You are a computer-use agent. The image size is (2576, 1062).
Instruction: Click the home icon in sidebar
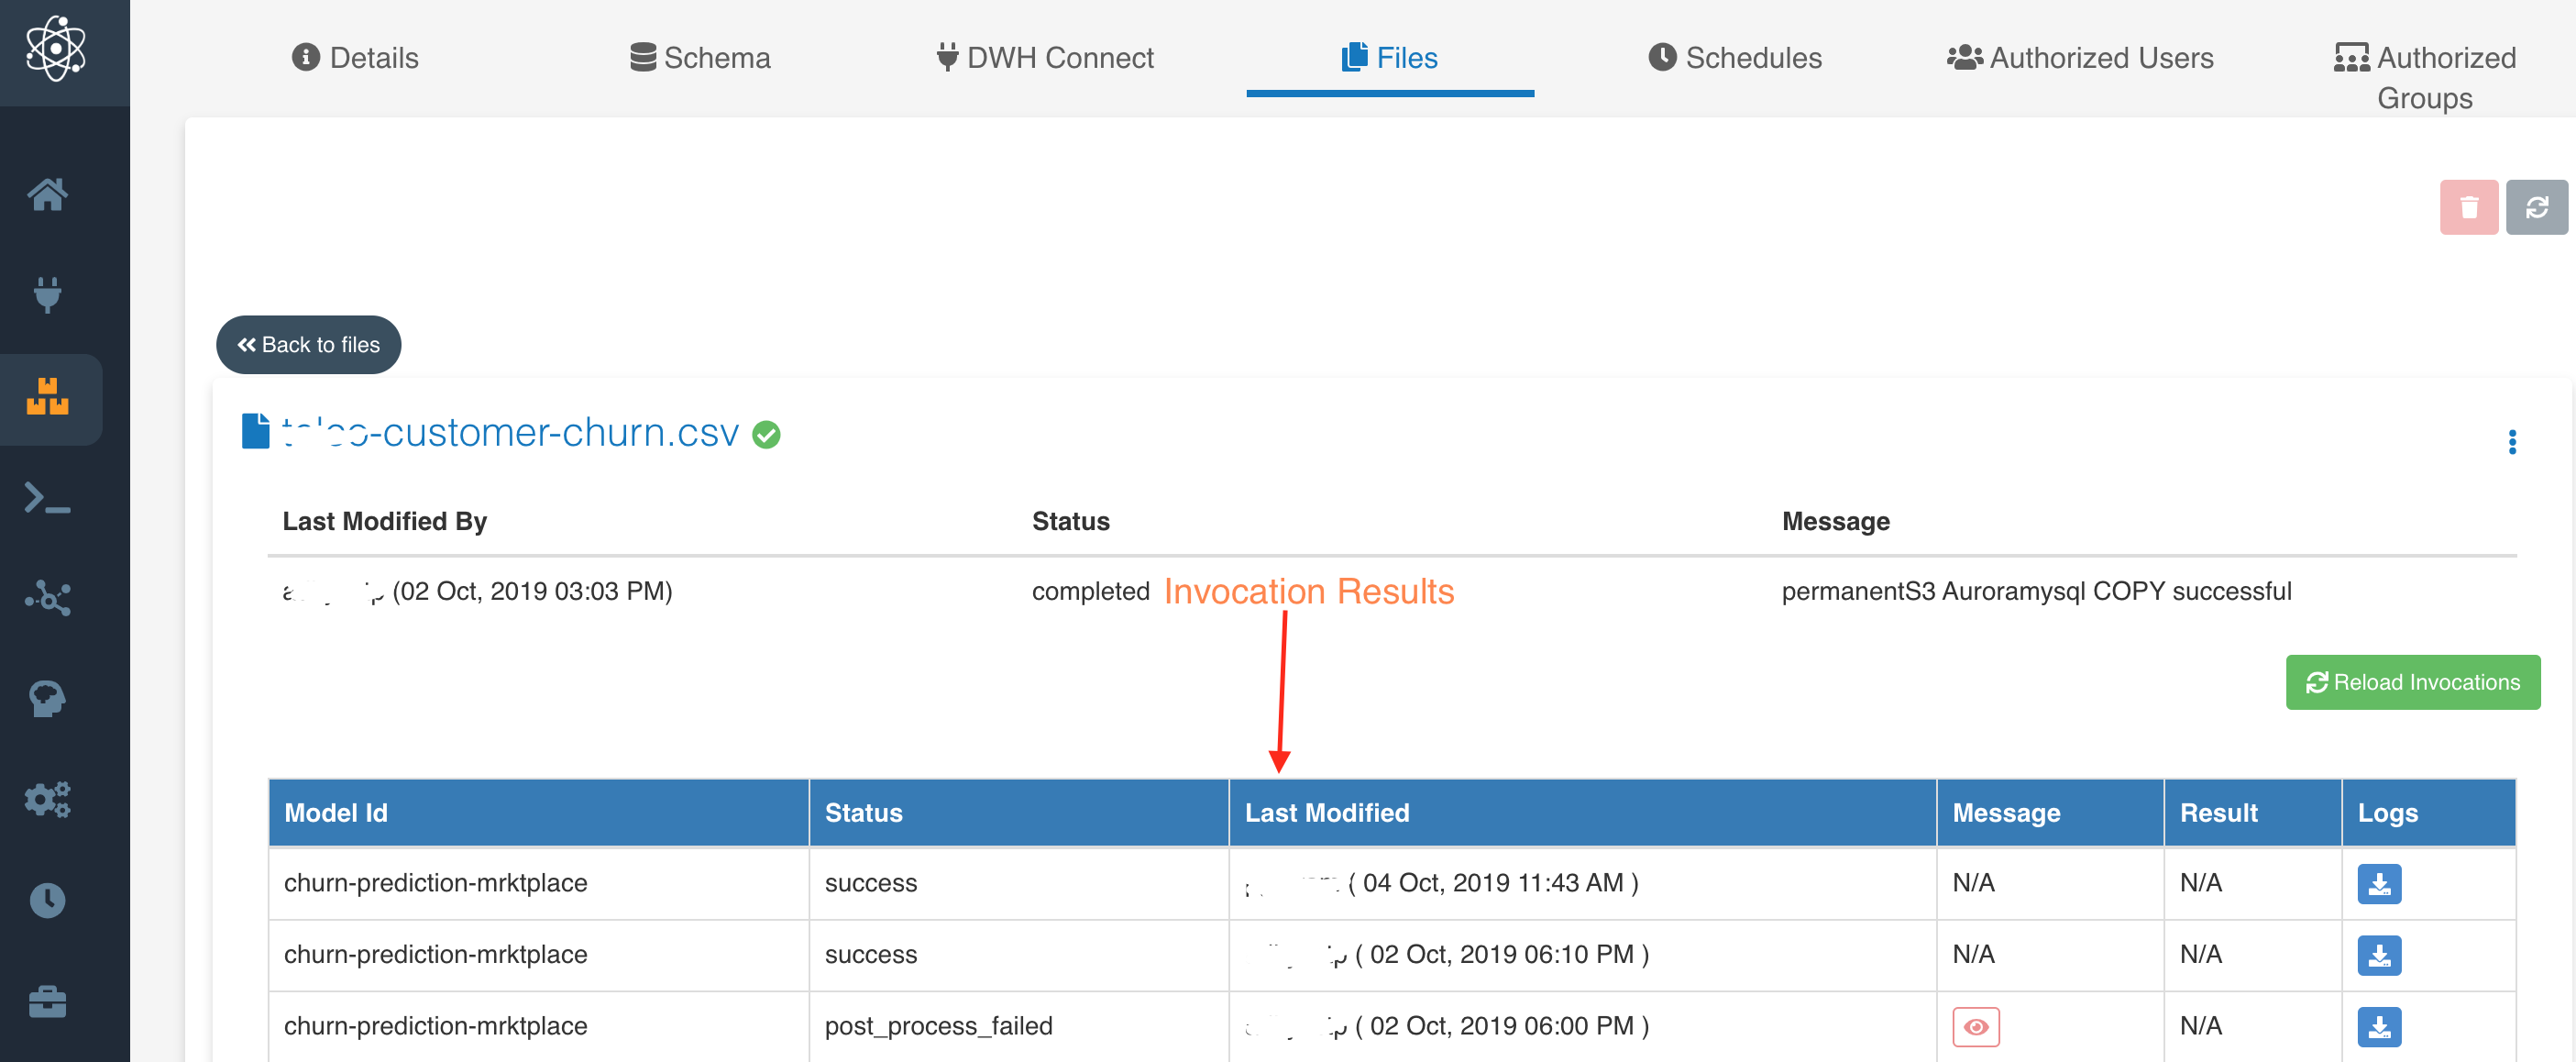(47, 194)
